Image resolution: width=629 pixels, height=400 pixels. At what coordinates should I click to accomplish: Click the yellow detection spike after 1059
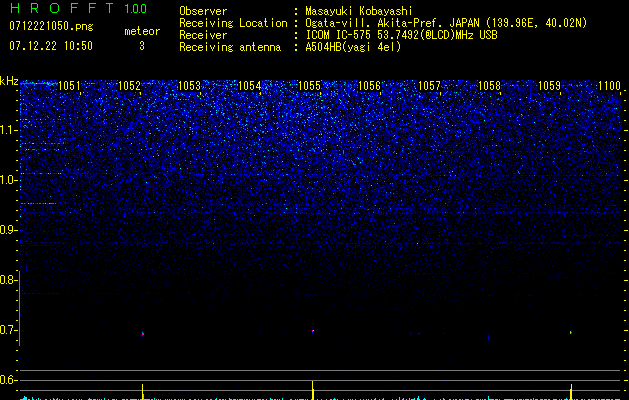pyautogui.click(x=571, y=391)
